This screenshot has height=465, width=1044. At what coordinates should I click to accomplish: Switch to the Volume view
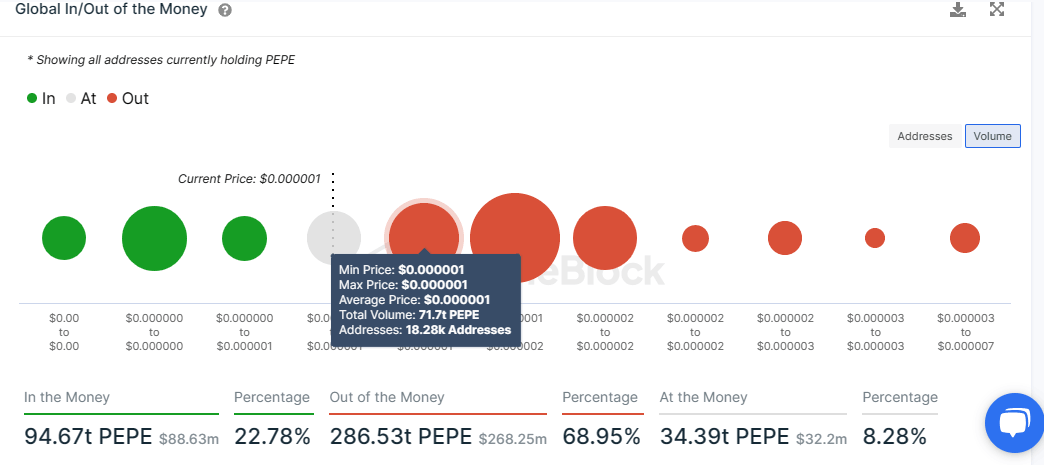pyautogui.click(x=992, y=136)
